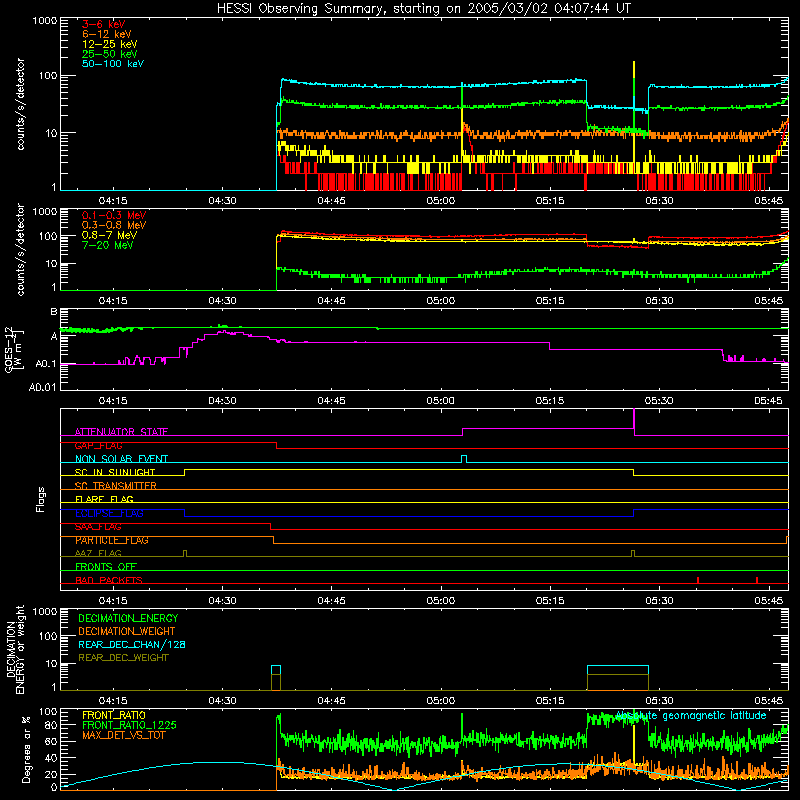800x800 pixels.
Task: Click the 05:00 tick label under Flags panel
Action: (x=441, y=601)
